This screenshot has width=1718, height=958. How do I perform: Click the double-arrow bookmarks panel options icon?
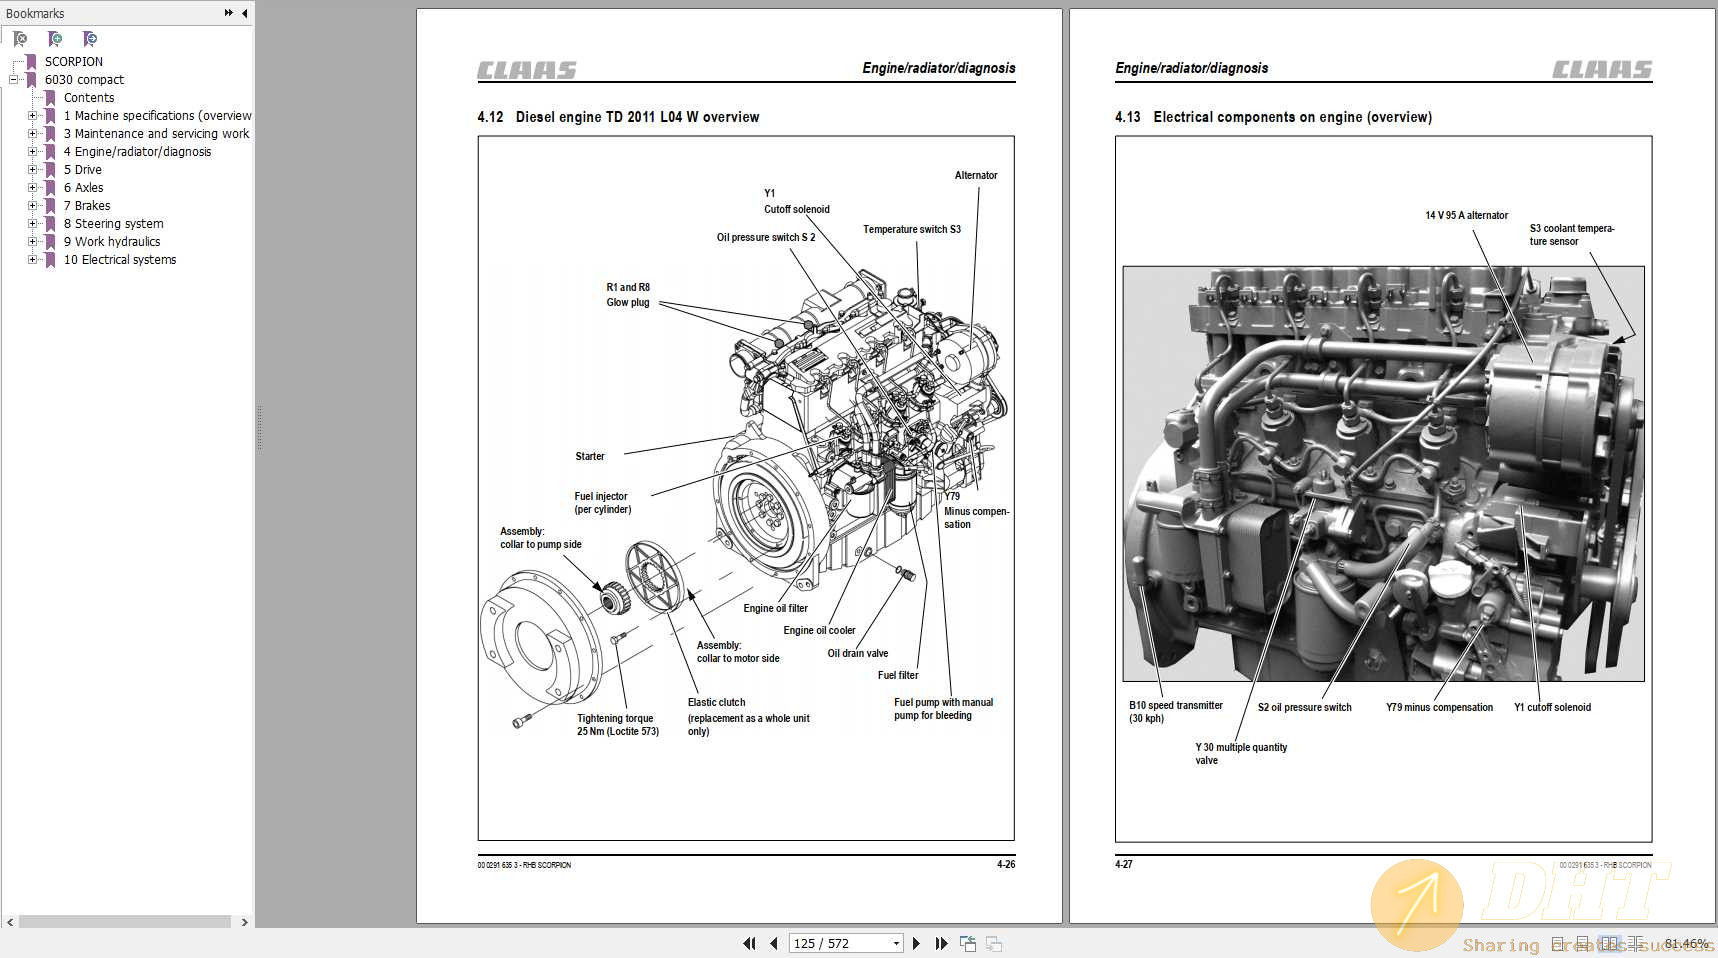point(229,13)
